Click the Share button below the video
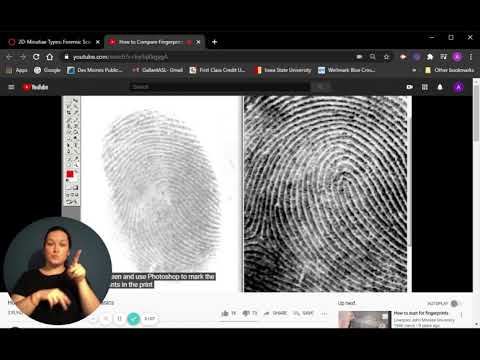 coord(275,313)
